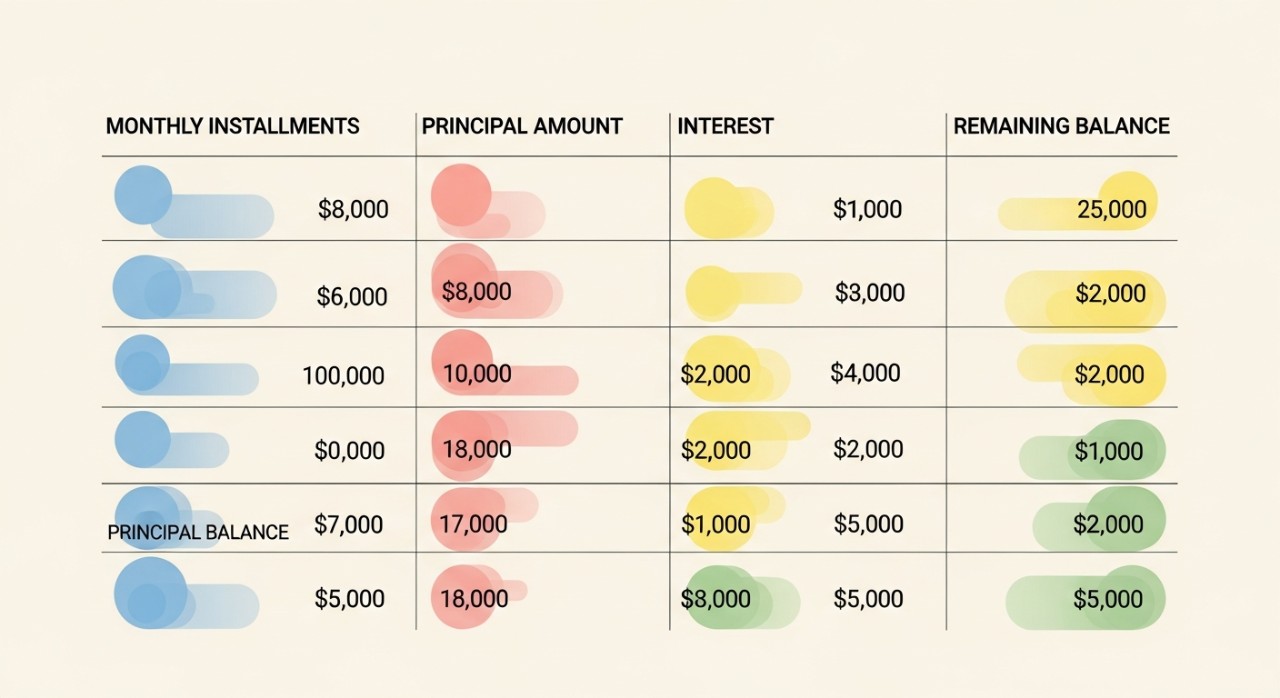Select the 100,000 monthly installment value
The image size is (1280, 698).
(x=343, y=376)
